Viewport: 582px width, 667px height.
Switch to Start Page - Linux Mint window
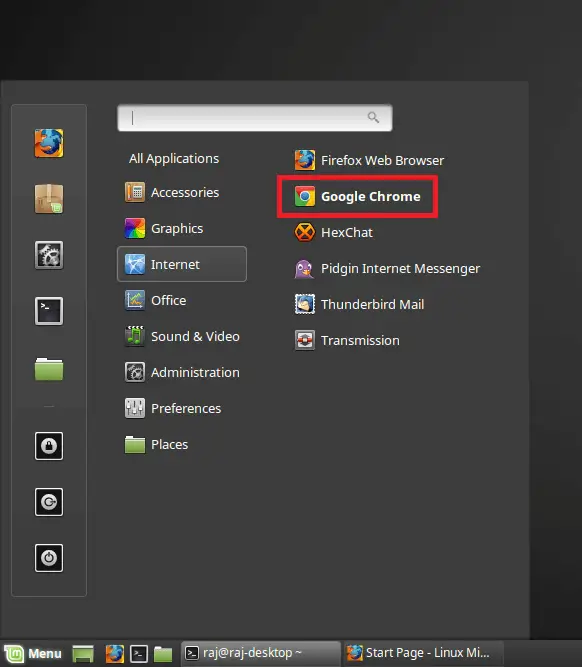click(423, 653)
